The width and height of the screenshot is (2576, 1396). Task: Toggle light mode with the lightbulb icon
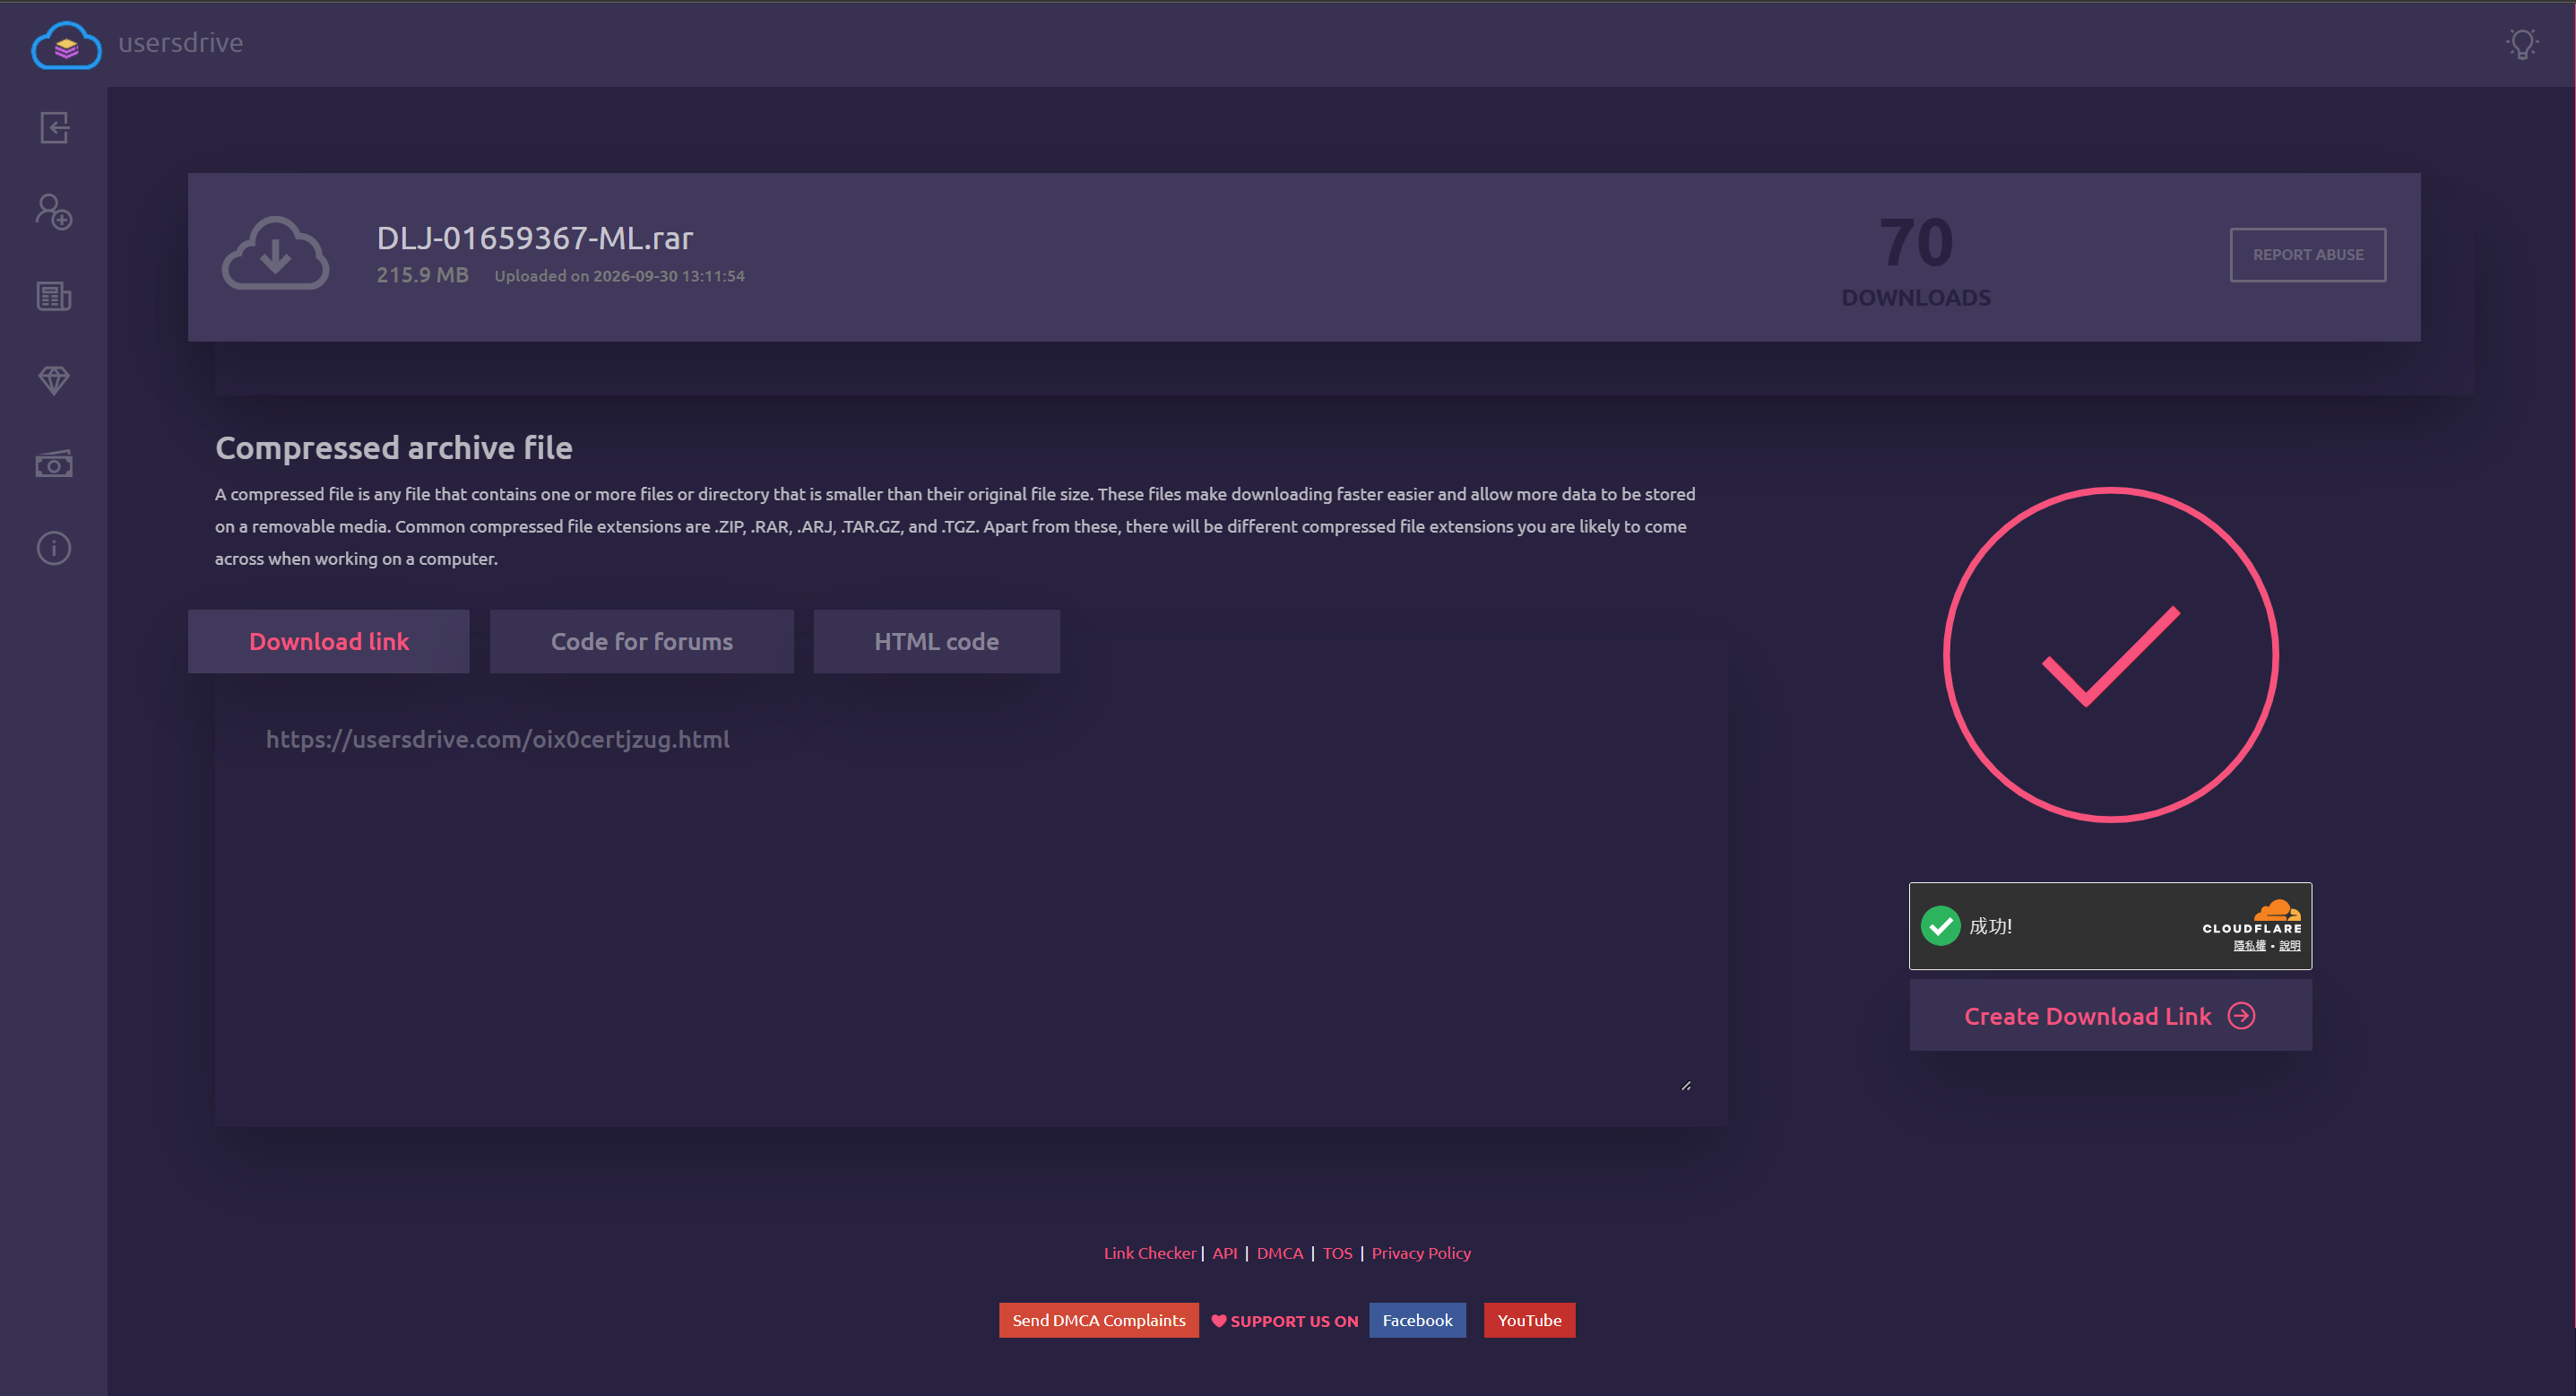click(x=2522, y=44)
